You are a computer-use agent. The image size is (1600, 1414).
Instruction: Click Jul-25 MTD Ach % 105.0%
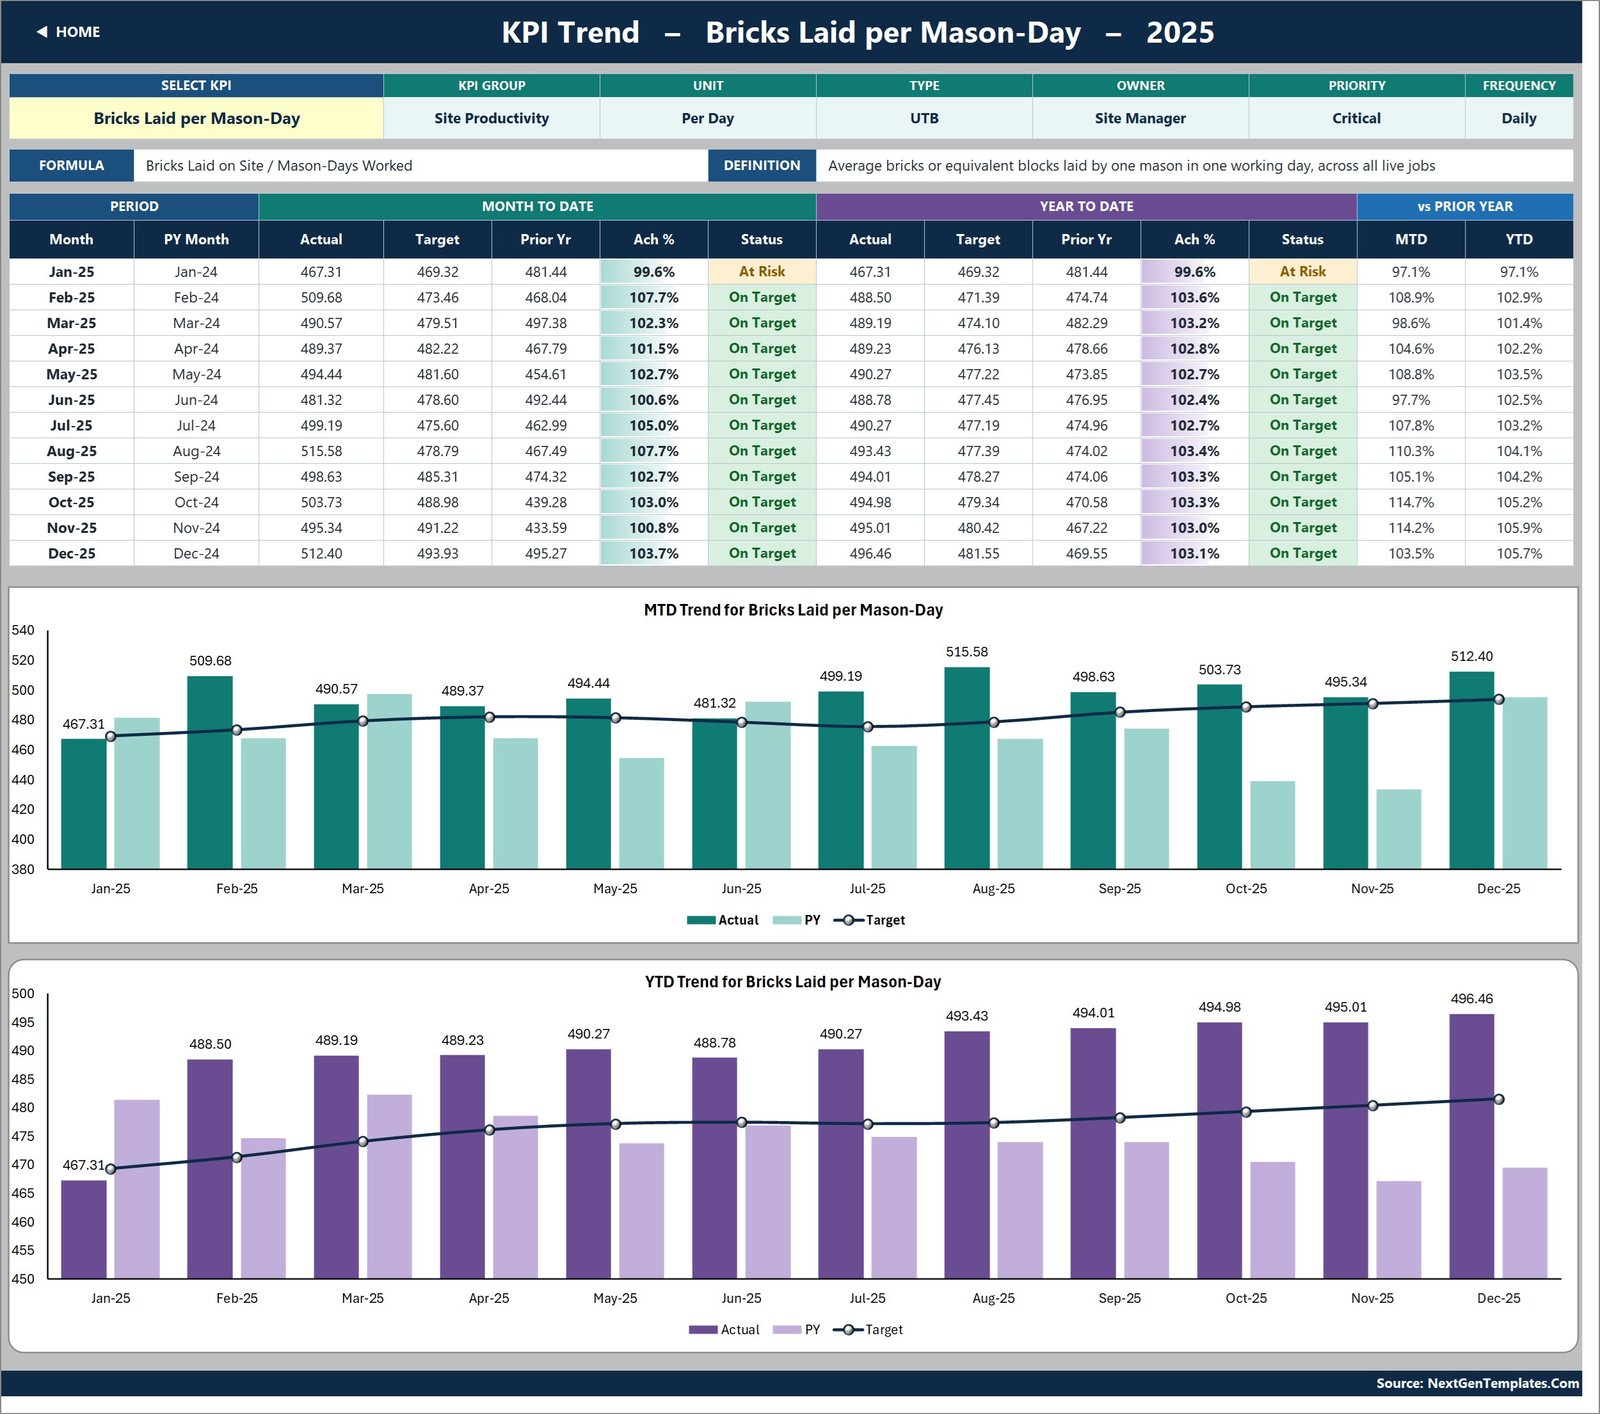coord(654,425)
